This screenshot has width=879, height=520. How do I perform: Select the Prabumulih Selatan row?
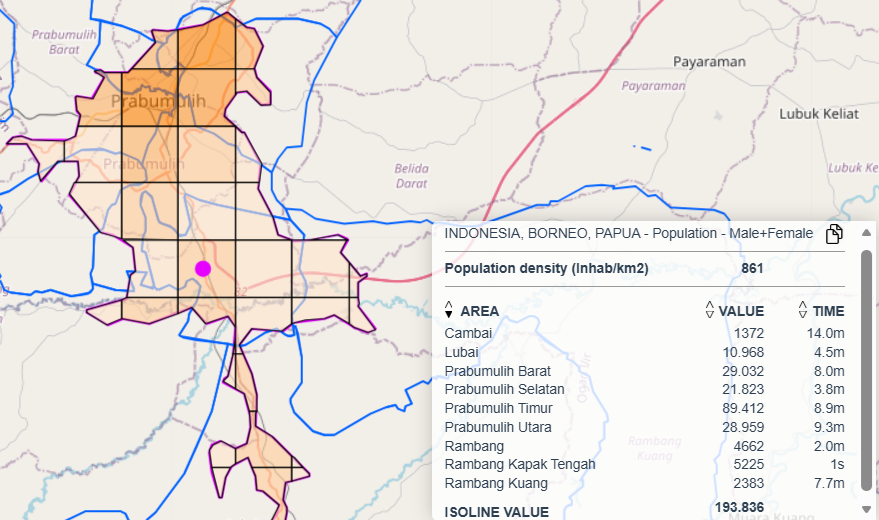[644, 389]
